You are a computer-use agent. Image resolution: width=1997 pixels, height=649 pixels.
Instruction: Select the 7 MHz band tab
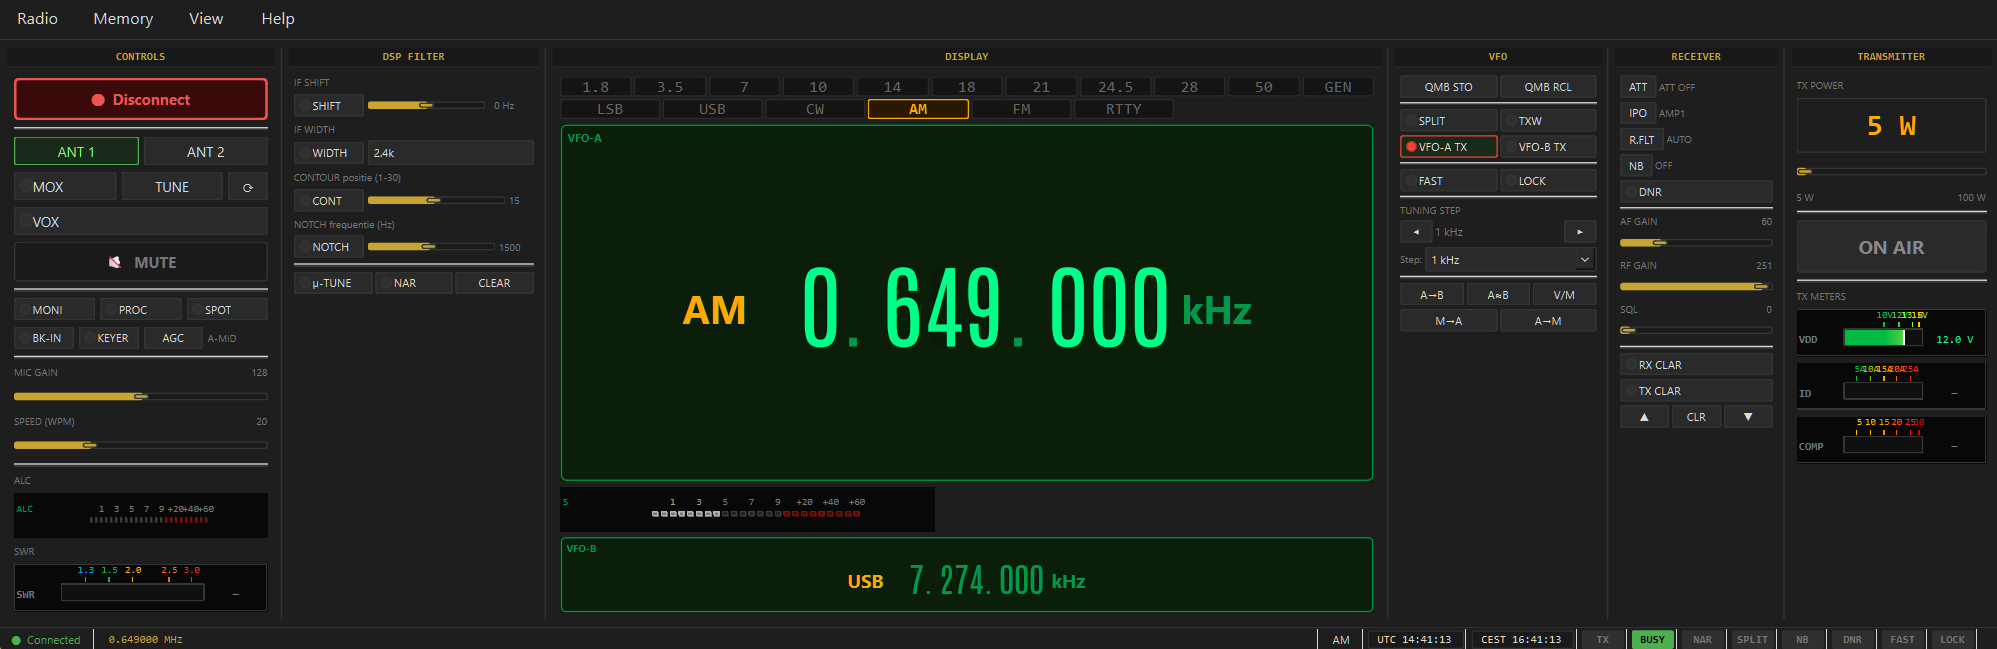point(744,87)
